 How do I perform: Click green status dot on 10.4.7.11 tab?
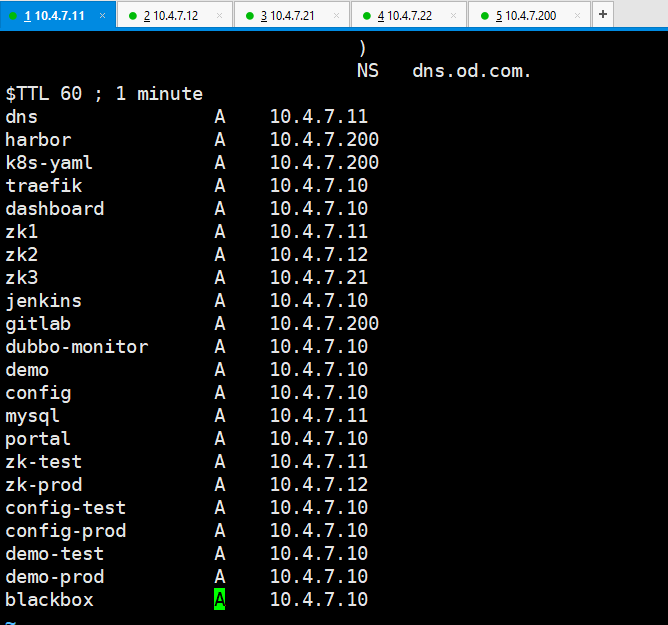point(13,16)
